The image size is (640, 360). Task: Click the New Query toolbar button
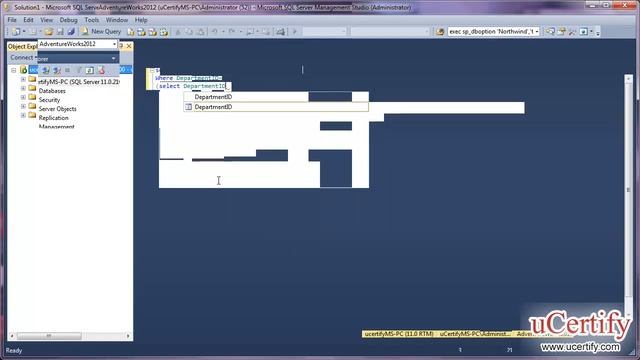[101, 31]
